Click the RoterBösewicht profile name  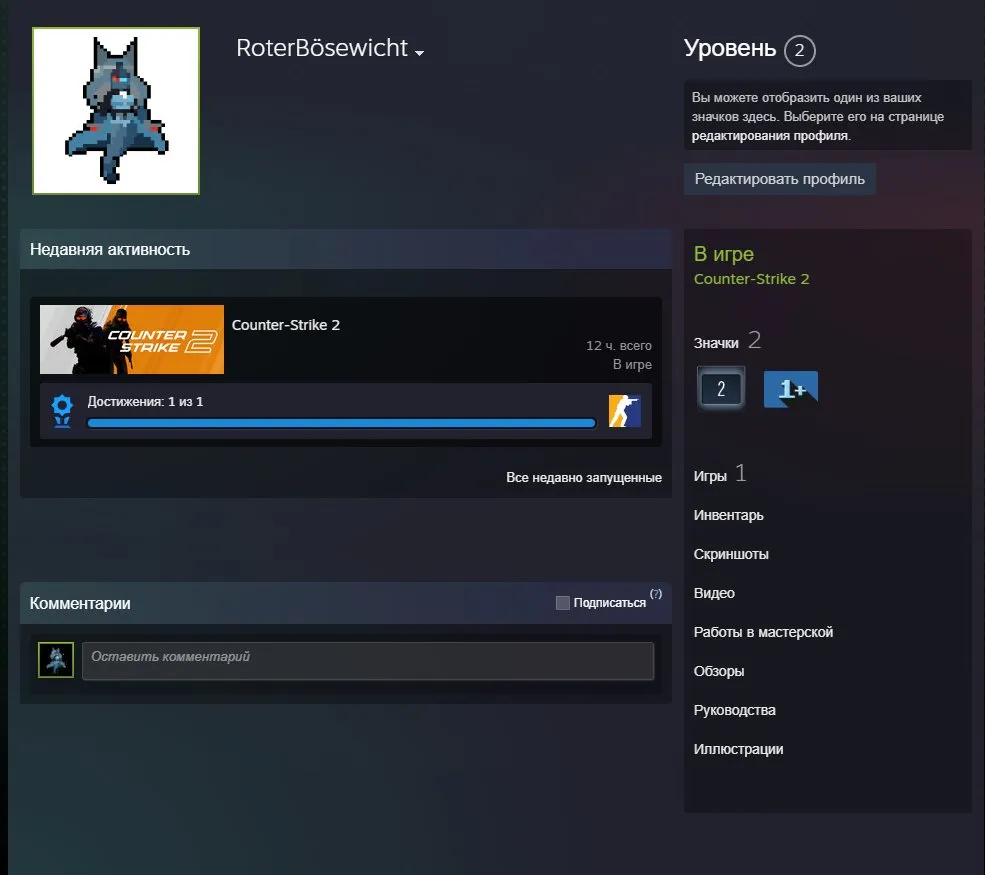pos(322,48)
